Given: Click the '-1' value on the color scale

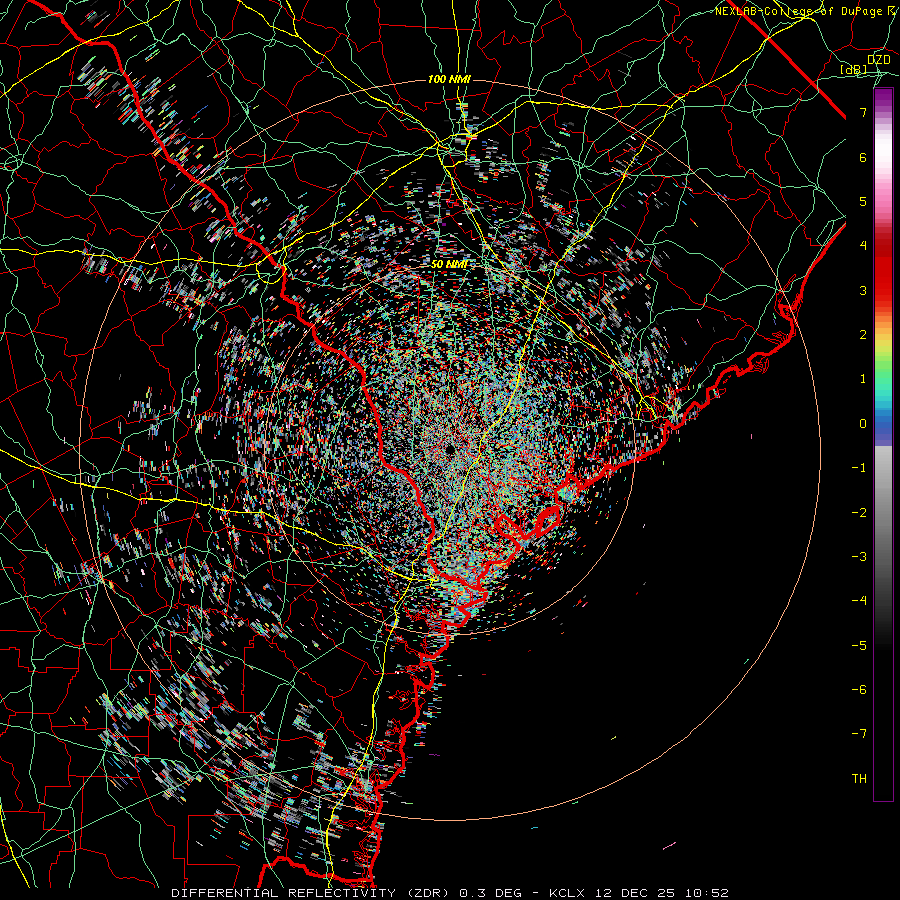Looking at the screenshot, I should click(859, 468).
